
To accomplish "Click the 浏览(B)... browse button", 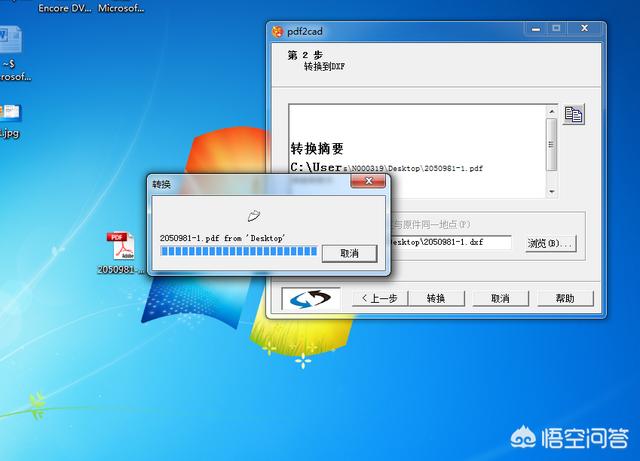I will [551, 244].
